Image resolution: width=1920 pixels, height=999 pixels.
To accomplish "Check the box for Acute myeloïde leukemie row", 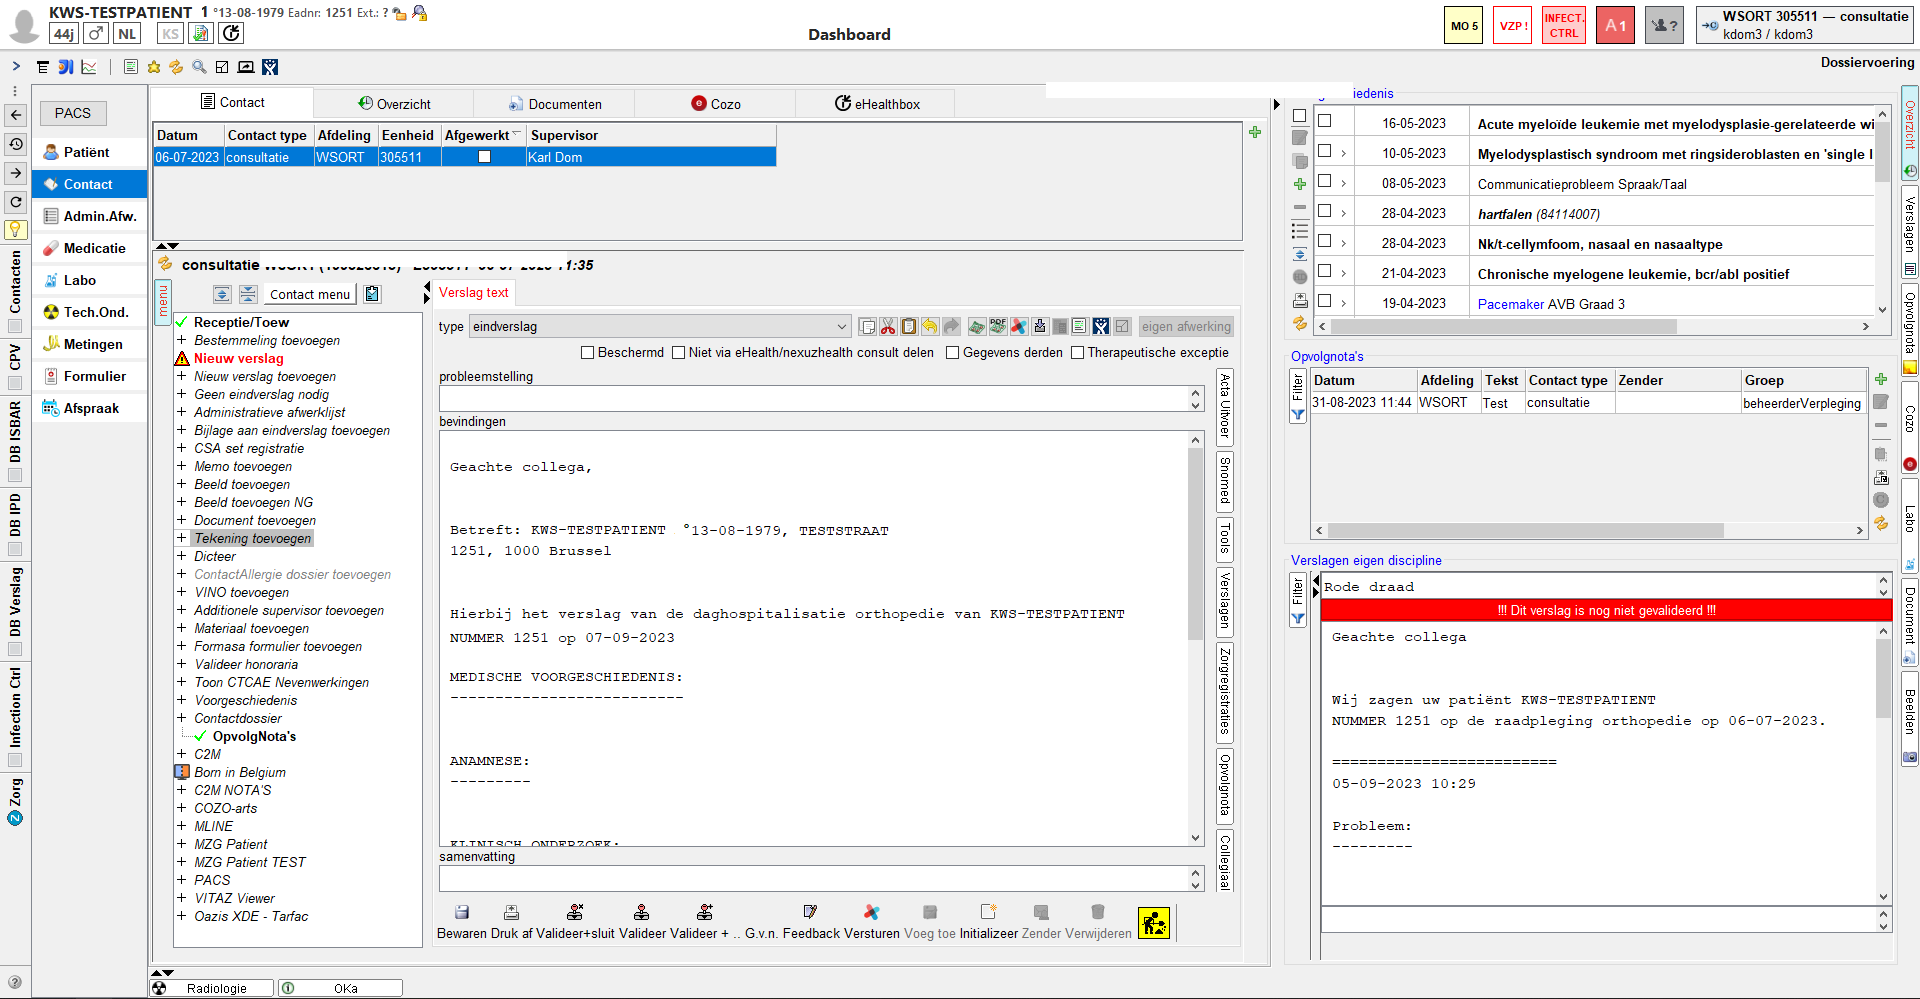I will (x=1325, y=121).
